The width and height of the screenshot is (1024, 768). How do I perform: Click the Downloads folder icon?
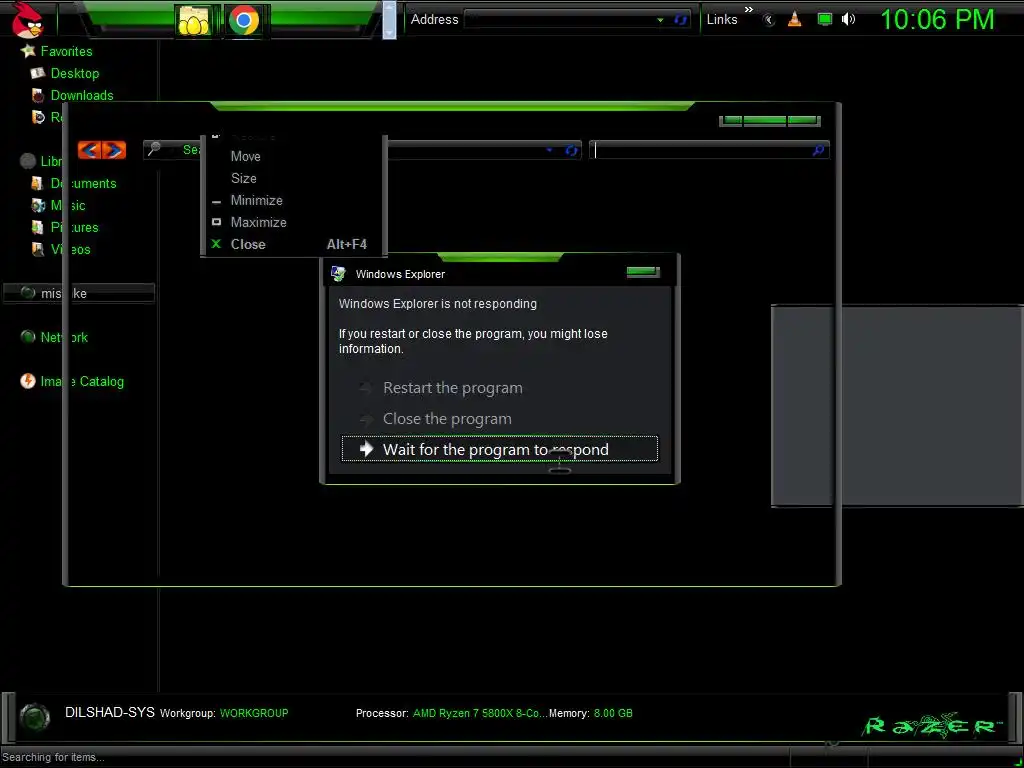tap(38, 95)
